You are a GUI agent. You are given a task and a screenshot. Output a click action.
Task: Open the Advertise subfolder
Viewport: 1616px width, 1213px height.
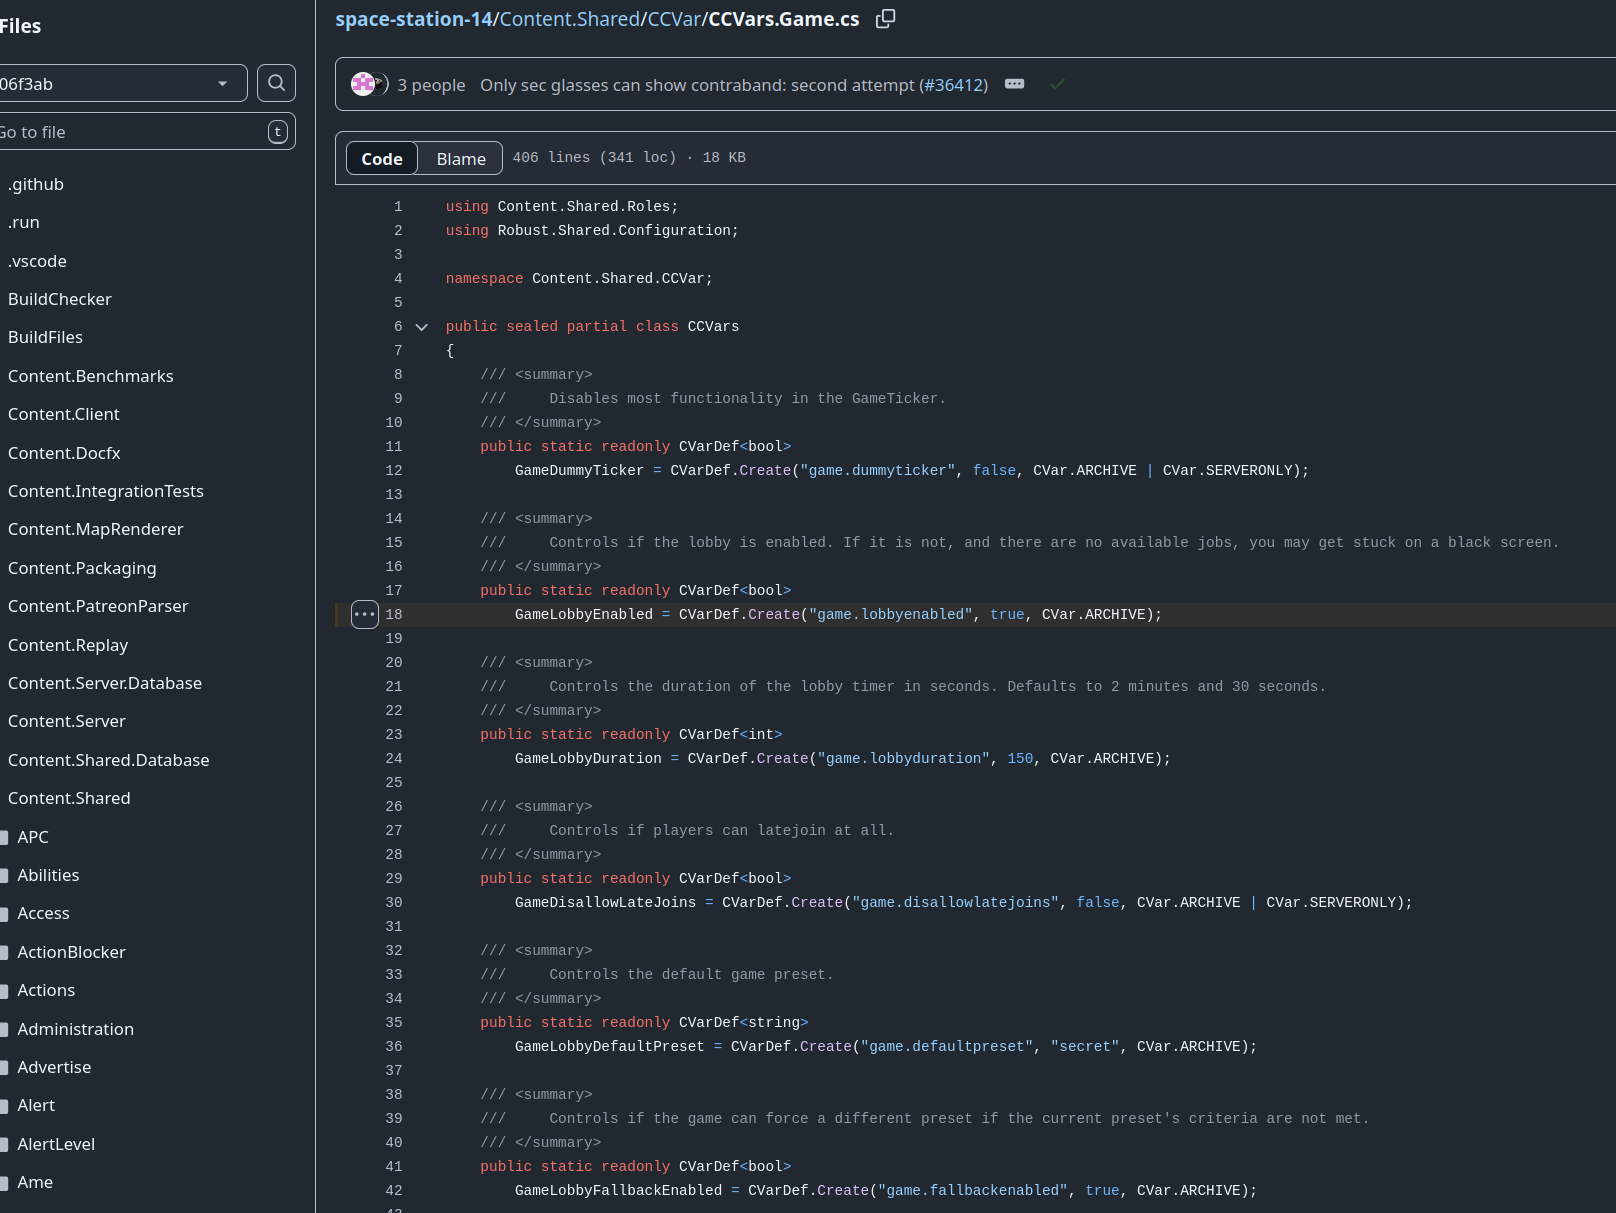click(54, 1067)
